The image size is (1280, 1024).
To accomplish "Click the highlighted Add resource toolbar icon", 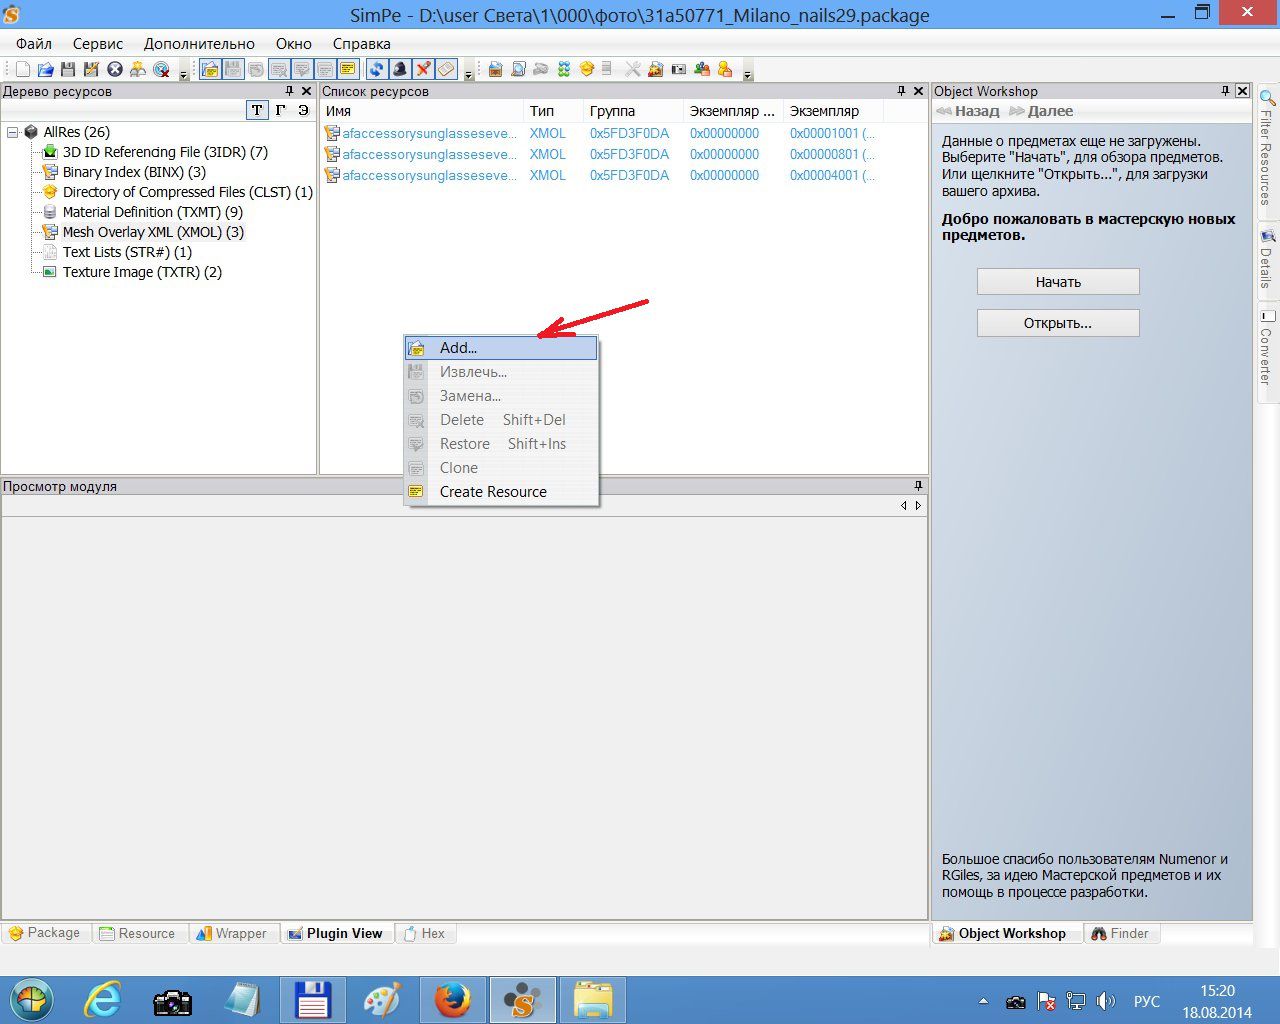I will (x=210, y=69).
